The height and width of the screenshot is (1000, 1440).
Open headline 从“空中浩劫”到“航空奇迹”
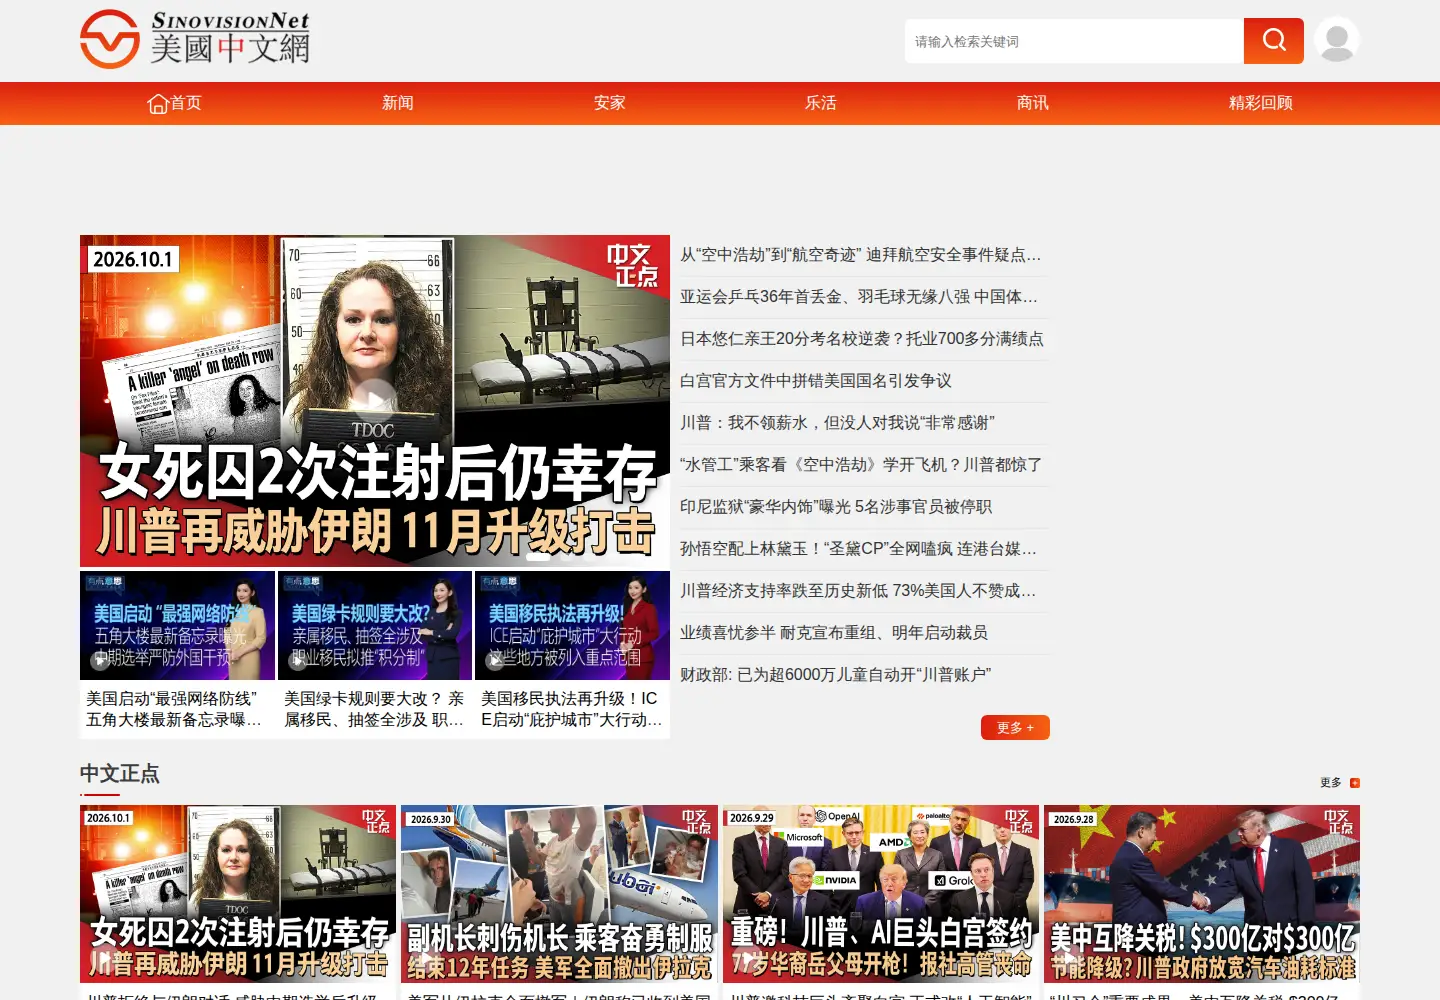[x=861, y=255]
